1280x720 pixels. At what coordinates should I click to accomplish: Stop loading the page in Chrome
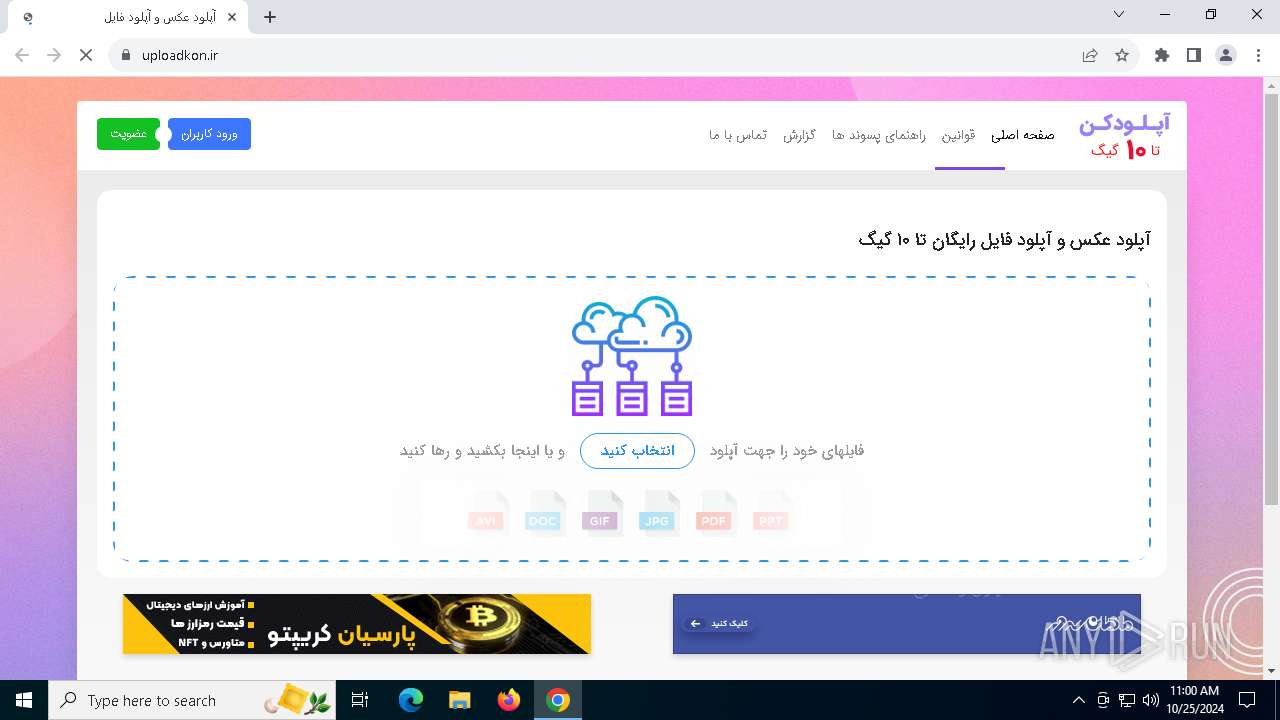tap(85, 55)
